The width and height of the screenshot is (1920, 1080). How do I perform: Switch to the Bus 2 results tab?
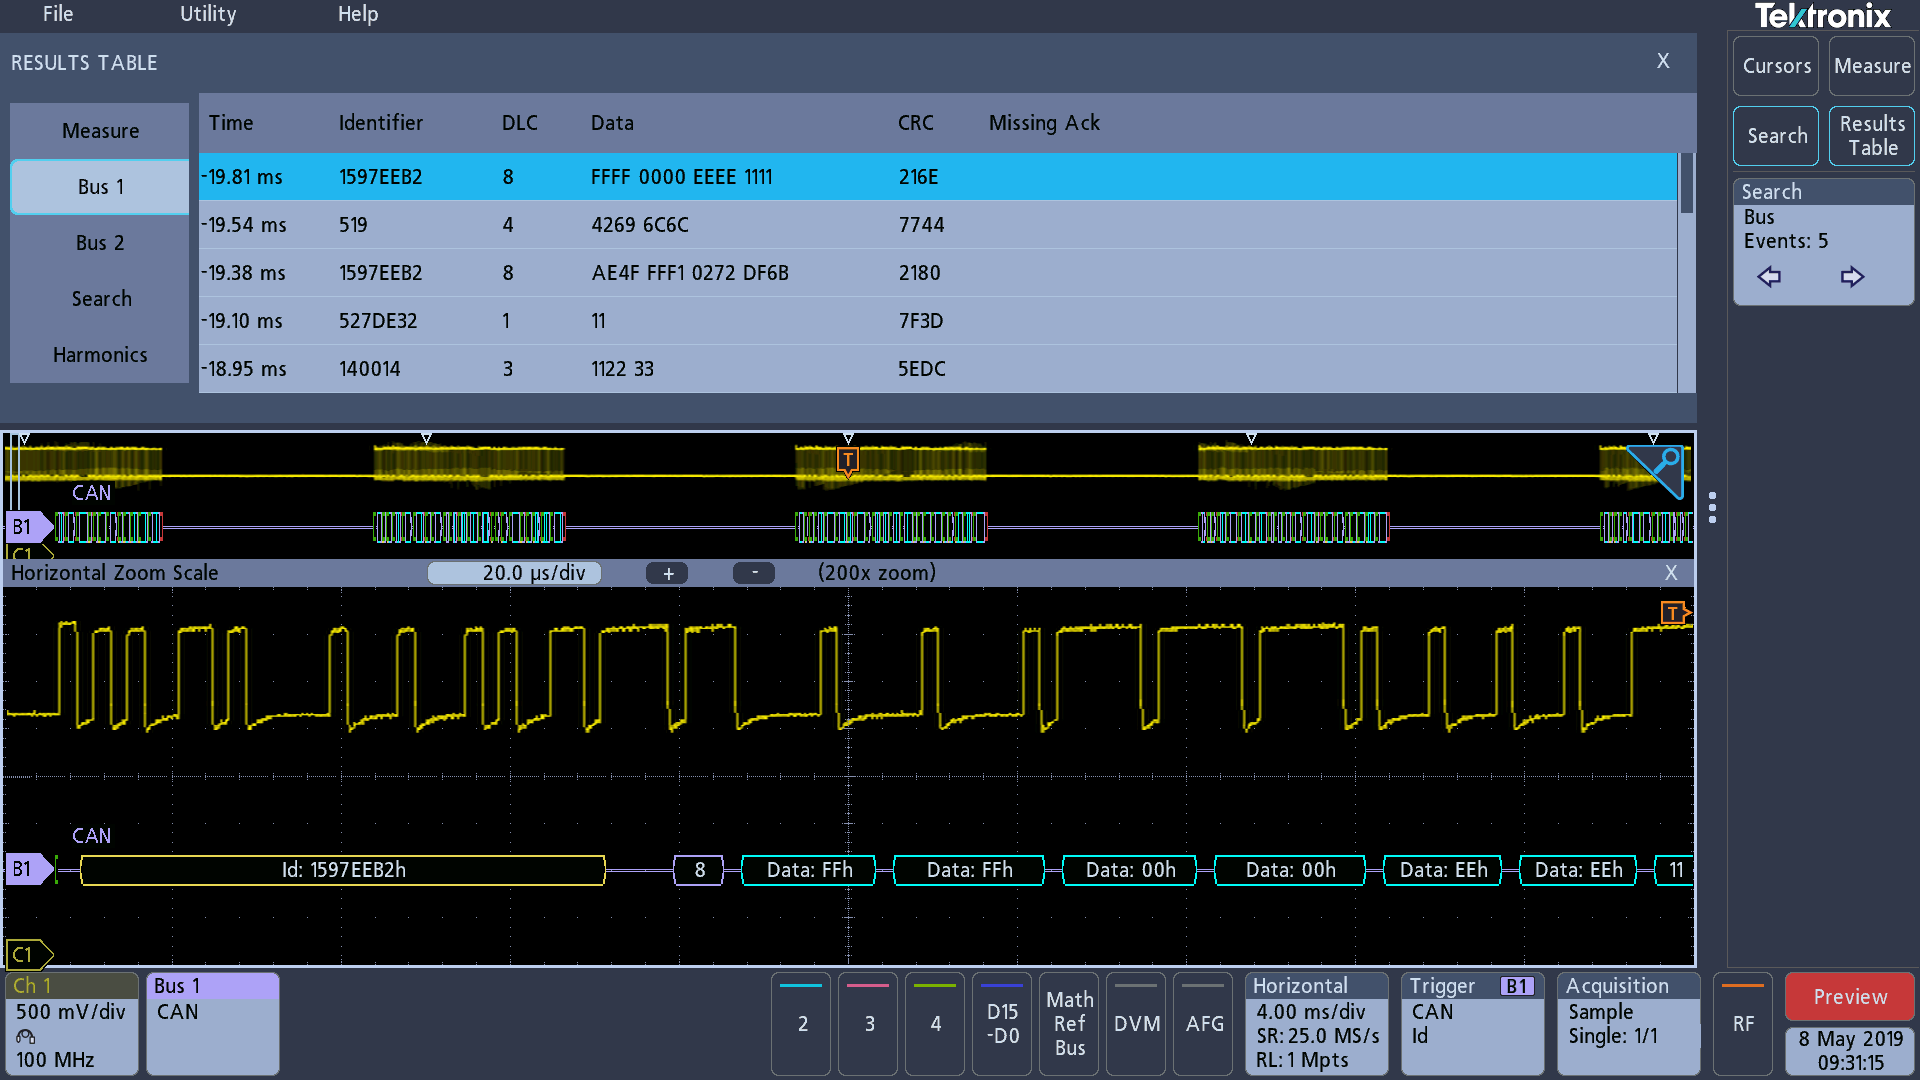tap(100, 243)
